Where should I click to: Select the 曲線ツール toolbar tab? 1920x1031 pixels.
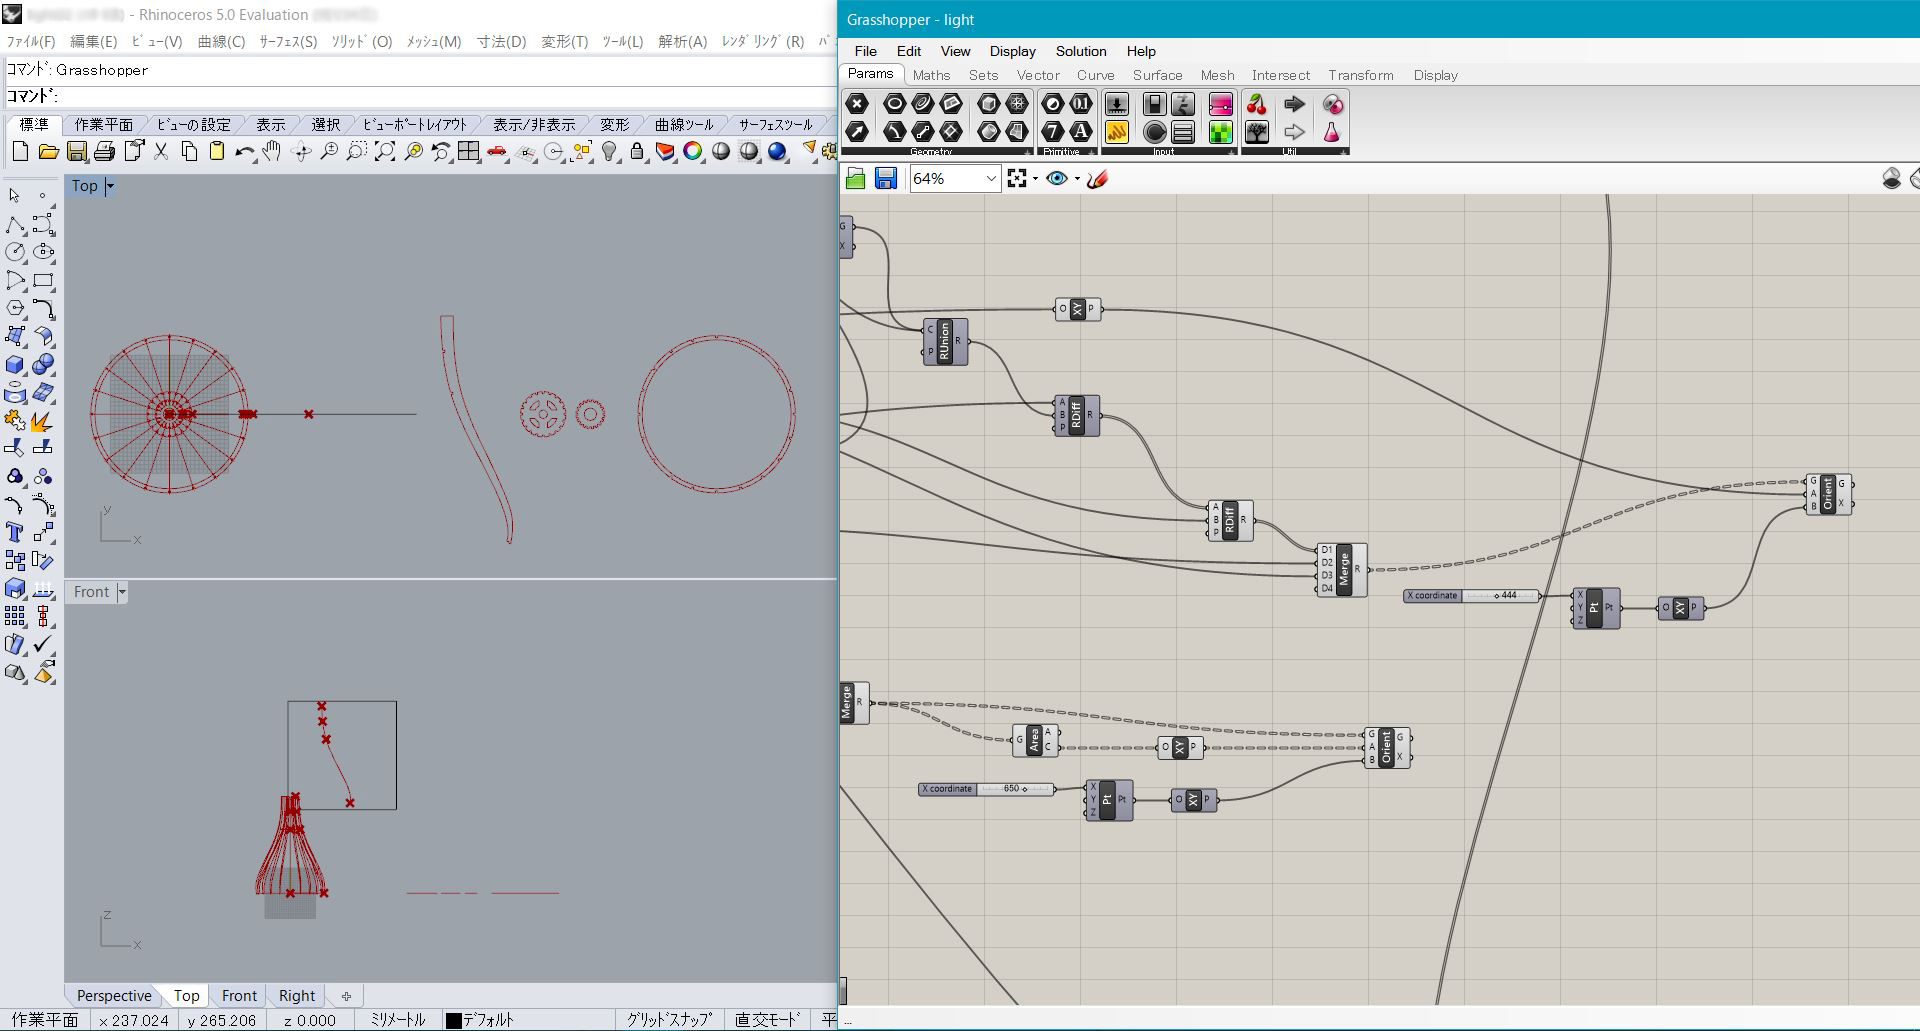pyautogui.click(x=684, y=125)
